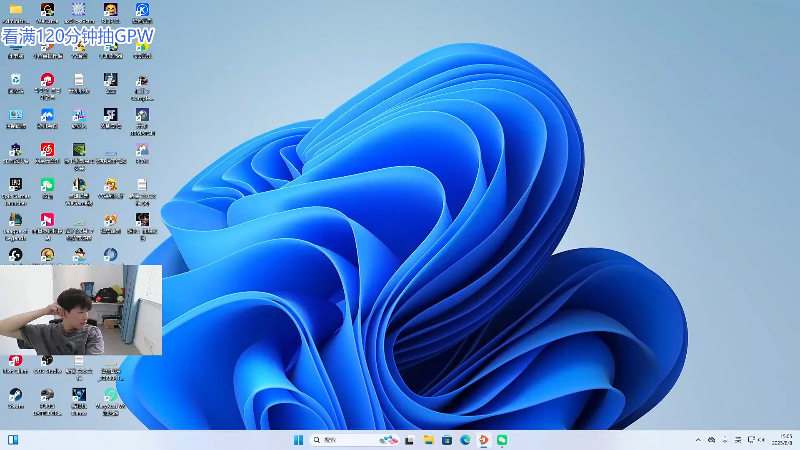
Task: Click the taskbar search box
Action: point(354,440)
